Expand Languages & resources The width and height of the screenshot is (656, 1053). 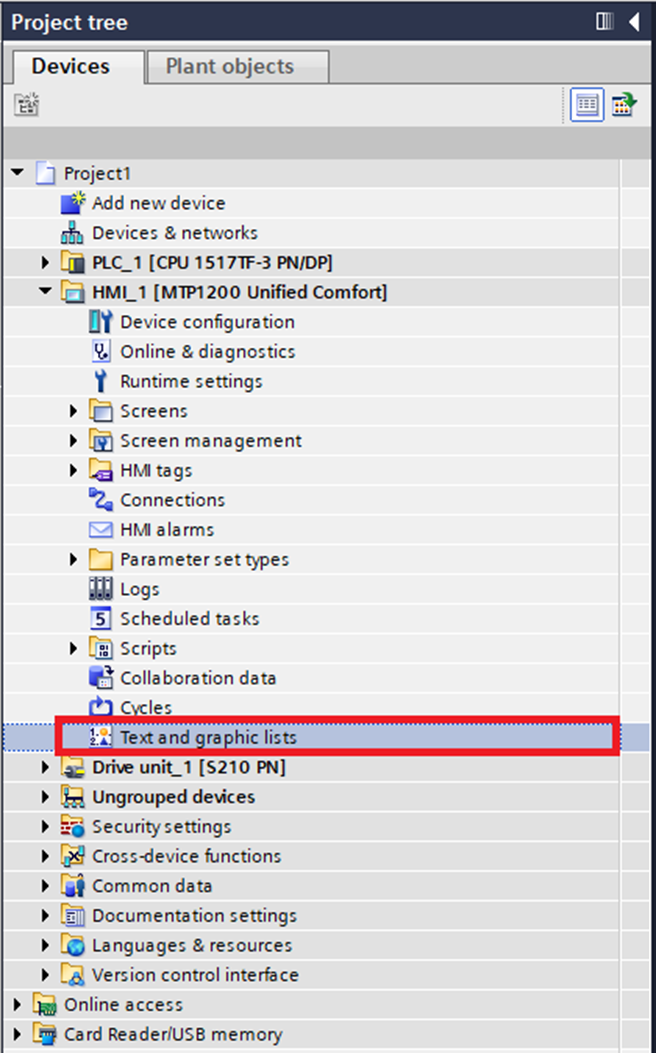[x=45, y=945]
